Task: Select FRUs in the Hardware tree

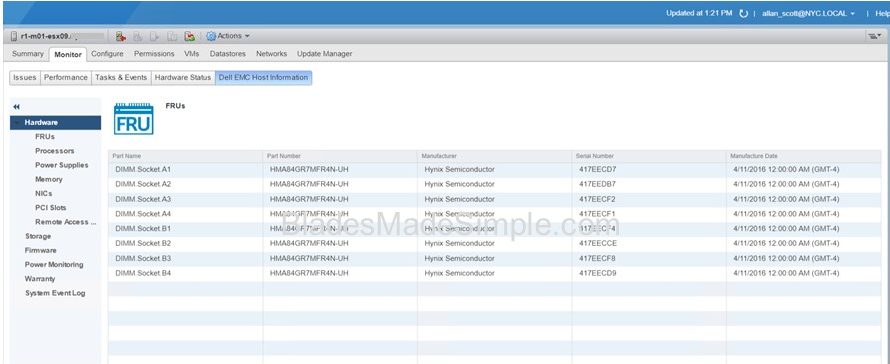Action: pyautogui.click(x=45, y=137)
